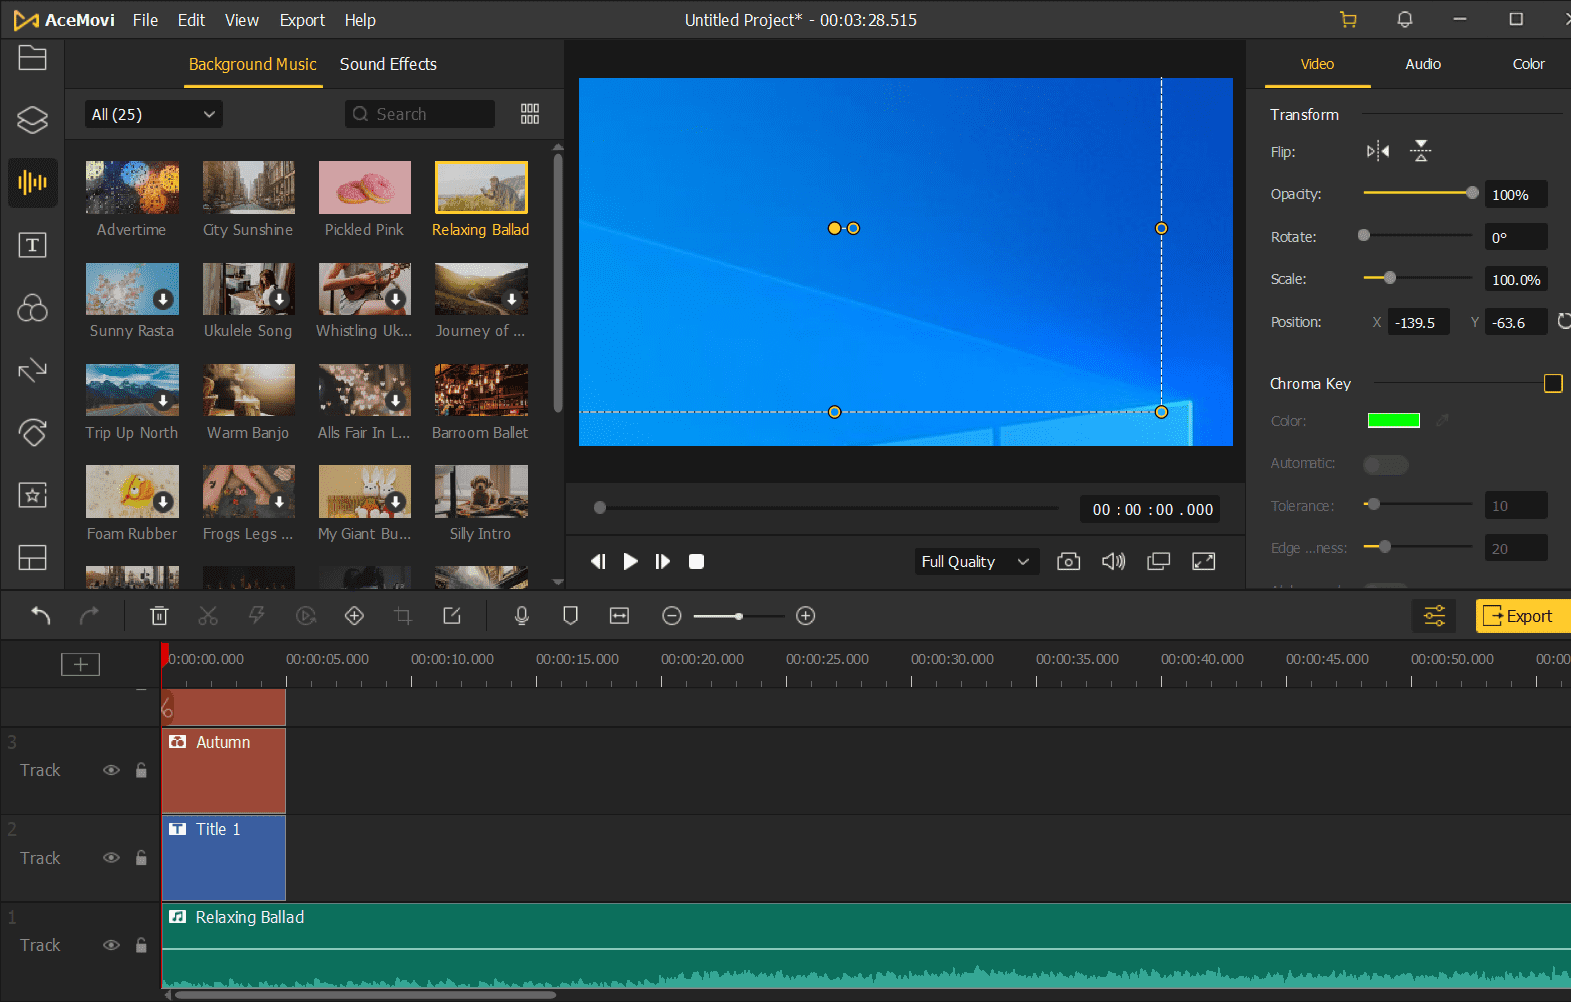Click the preview volume speaker icon
1571x1002 pixels.
[1113, 562]
